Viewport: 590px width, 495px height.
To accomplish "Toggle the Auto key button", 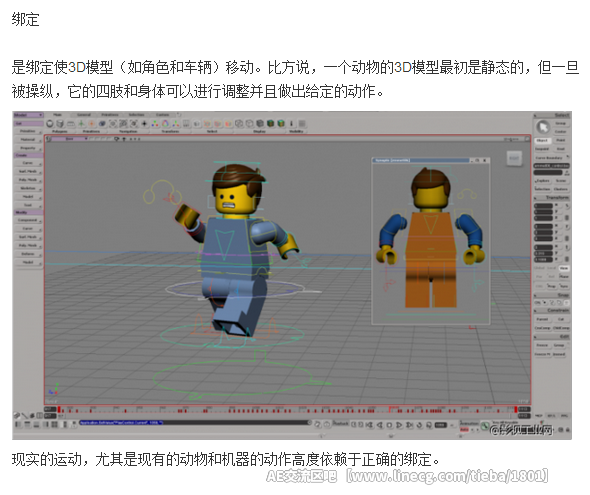I will [464, 429].
